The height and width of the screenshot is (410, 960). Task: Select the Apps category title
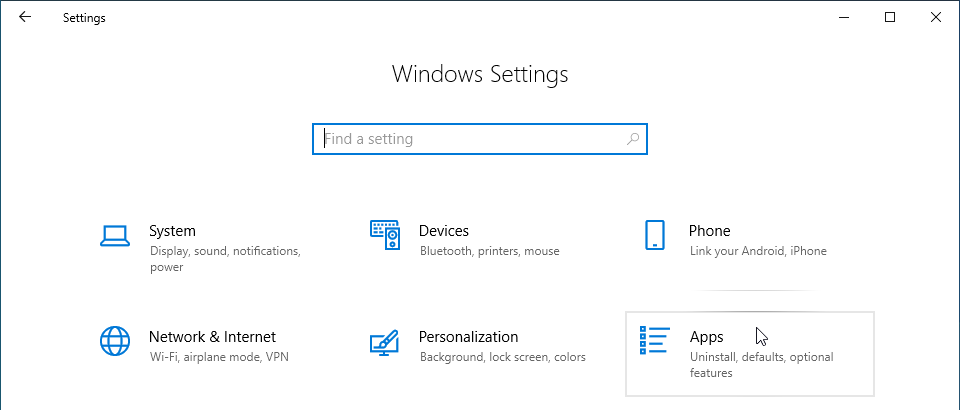point(706,337)
